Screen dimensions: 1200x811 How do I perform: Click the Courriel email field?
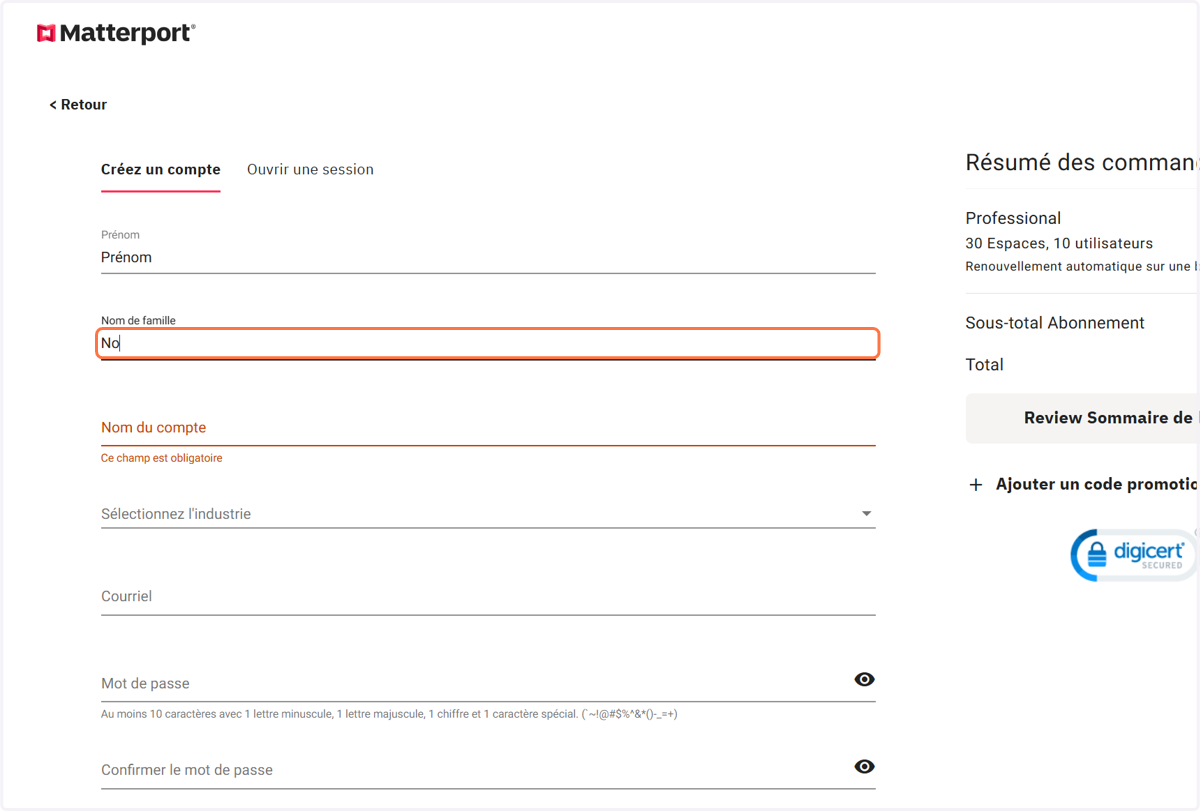click(x=488, y=596)
